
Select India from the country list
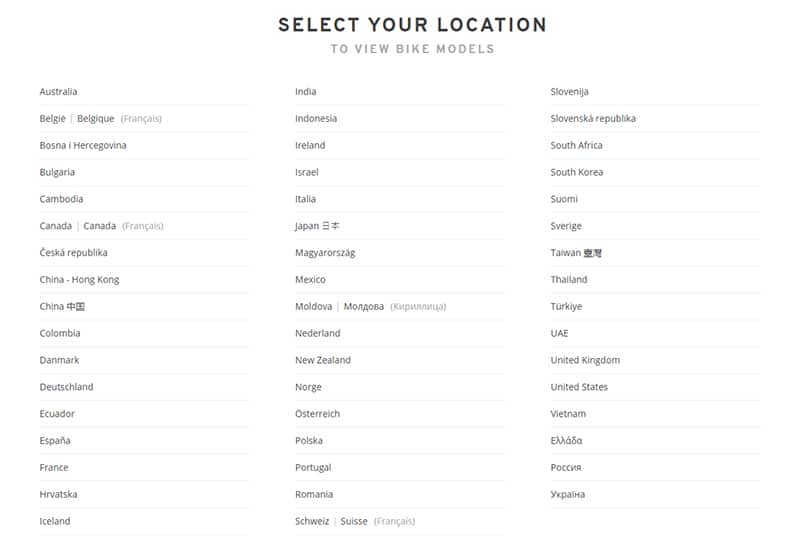tap(305, 92)
